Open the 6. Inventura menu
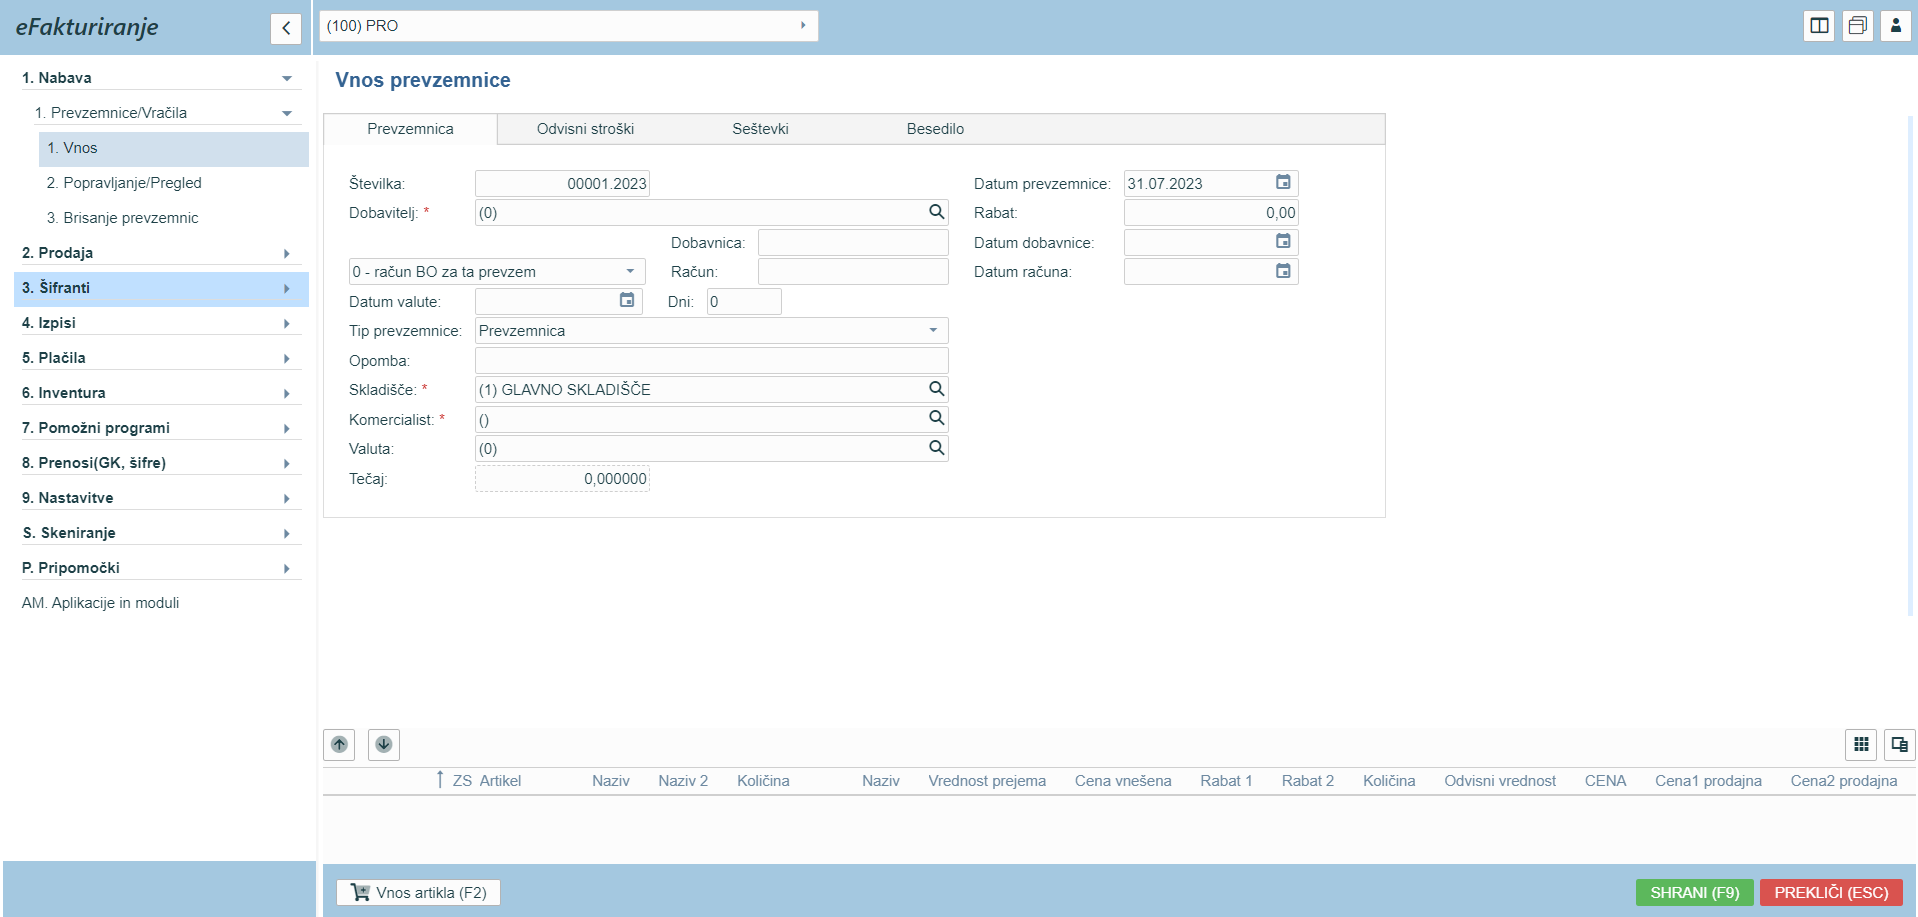The width and height of the screenshot is (1918, 917). click(160, 393)
